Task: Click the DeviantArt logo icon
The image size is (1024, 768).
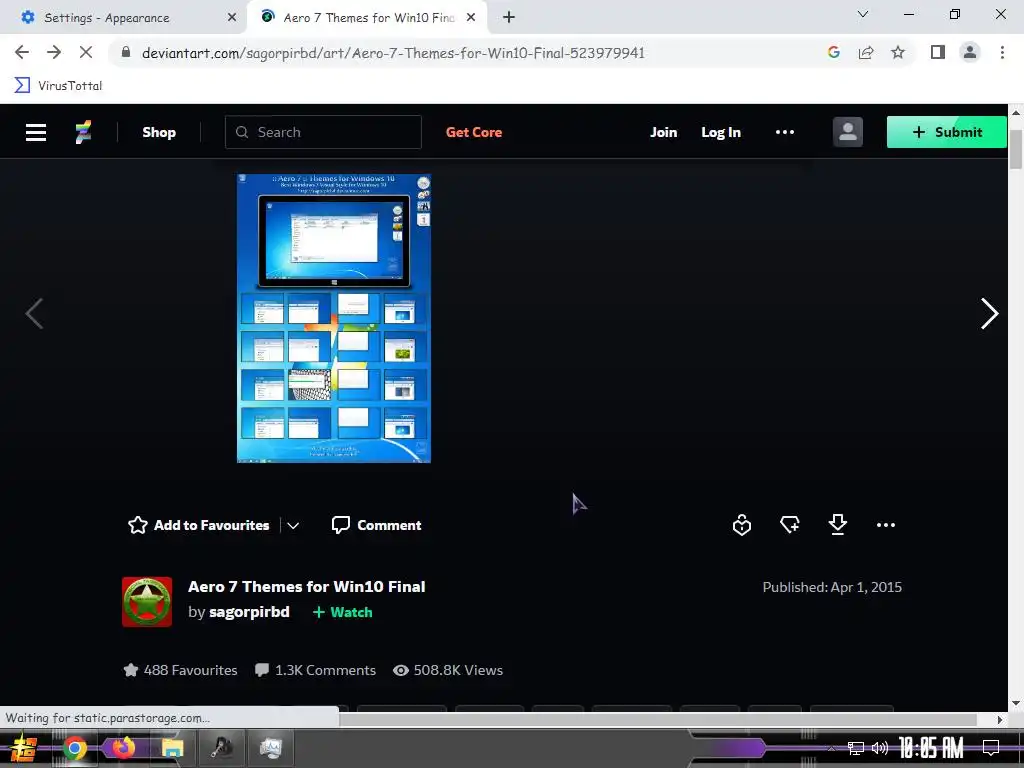Action: tap(83, 133)
